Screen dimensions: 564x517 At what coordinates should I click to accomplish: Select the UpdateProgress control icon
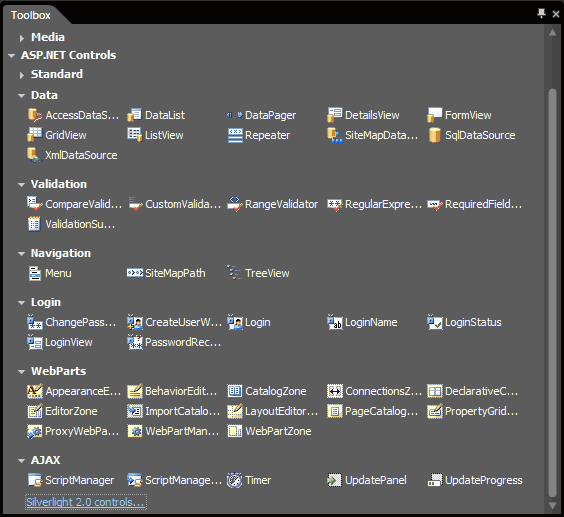click(x=435, y=480)
